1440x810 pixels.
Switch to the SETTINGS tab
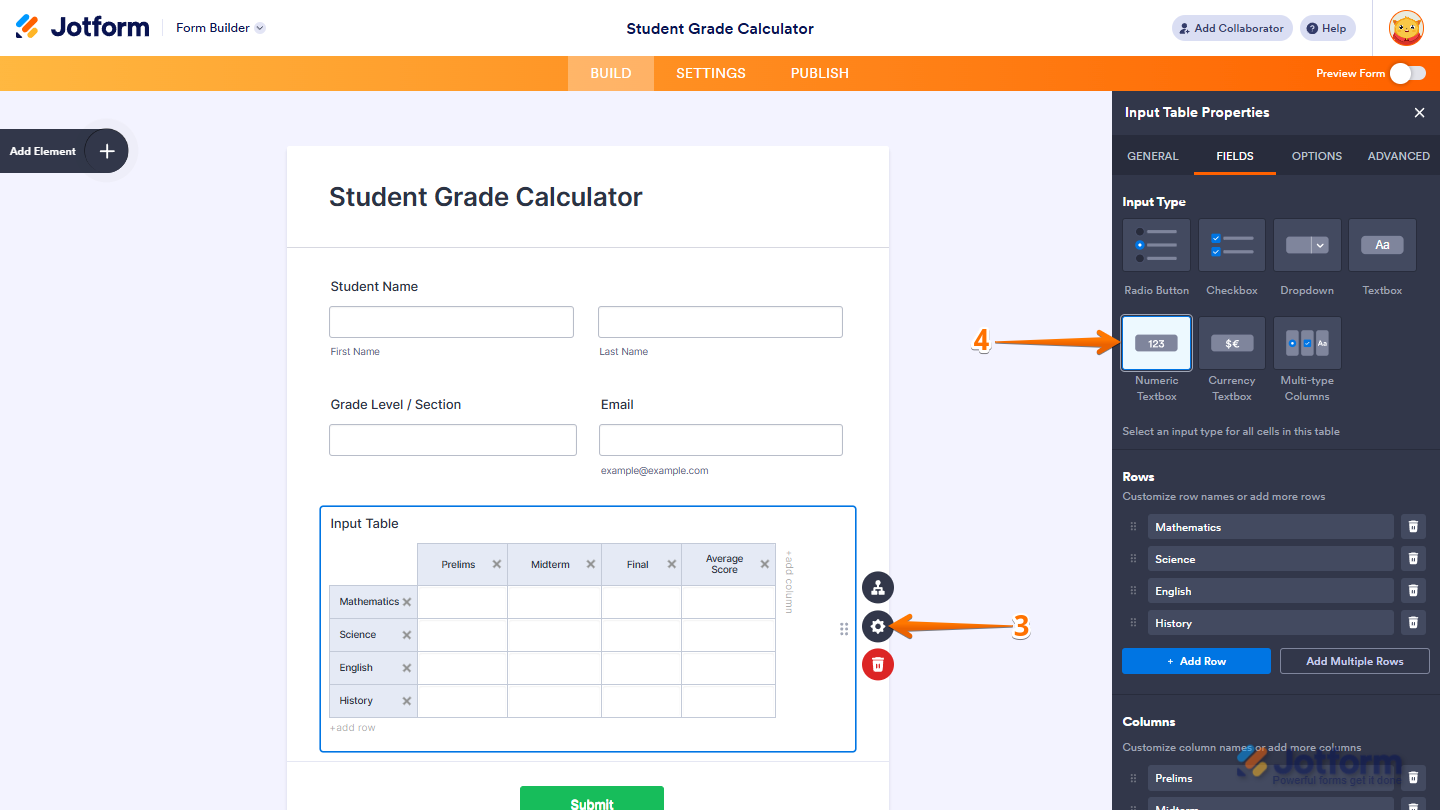[710, 73]
